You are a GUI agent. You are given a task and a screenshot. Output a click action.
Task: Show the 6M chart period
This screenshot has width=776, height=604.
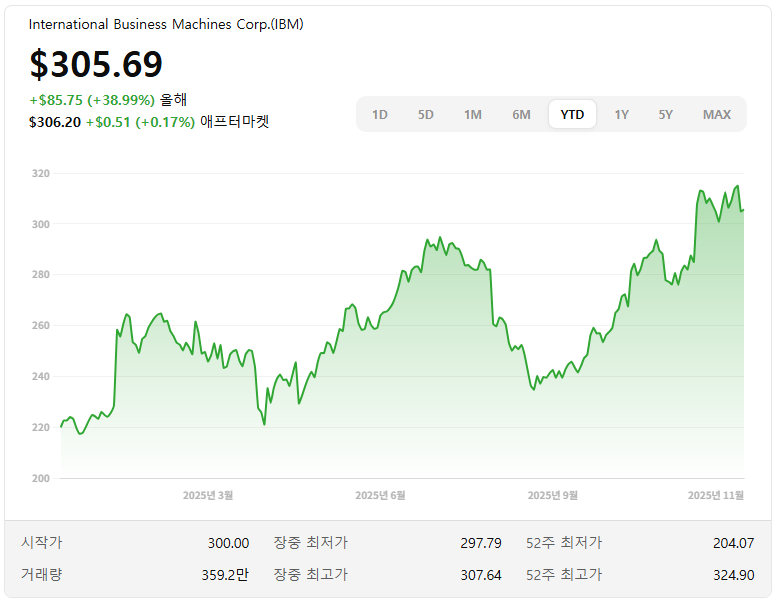coord(521,115)
